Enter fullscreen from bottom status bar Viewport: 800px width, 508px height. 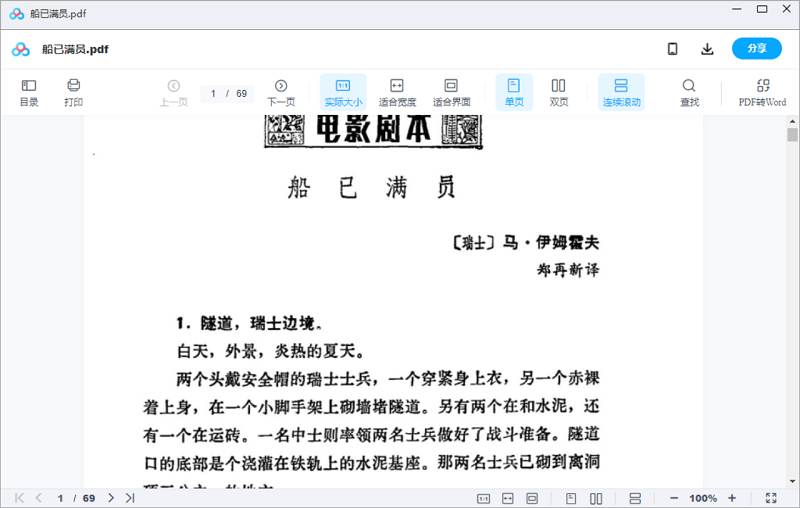[771, 498]
